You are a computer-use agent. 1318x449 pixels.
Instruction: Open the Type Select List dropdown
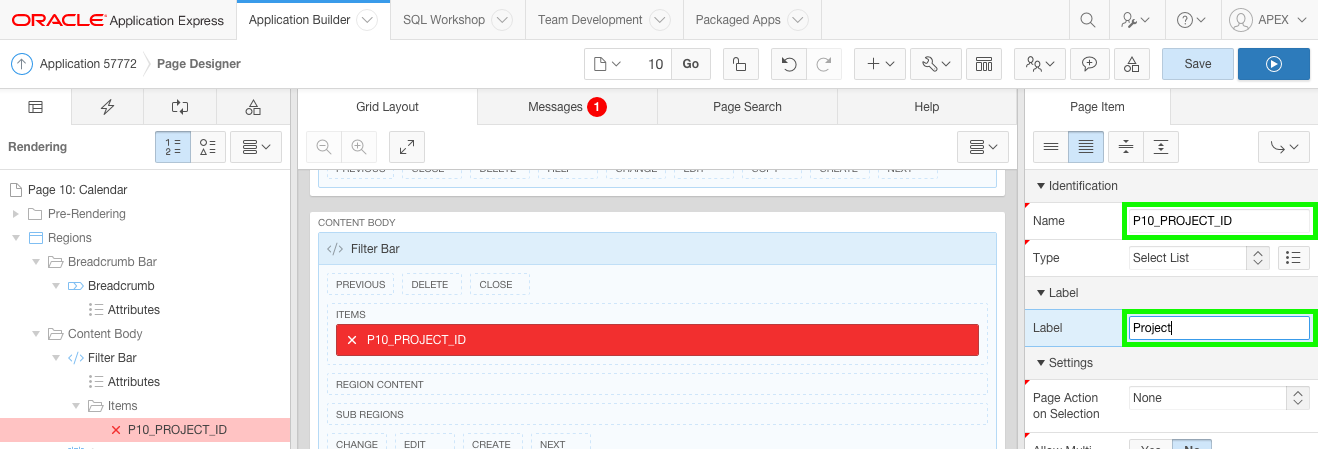1199,258
